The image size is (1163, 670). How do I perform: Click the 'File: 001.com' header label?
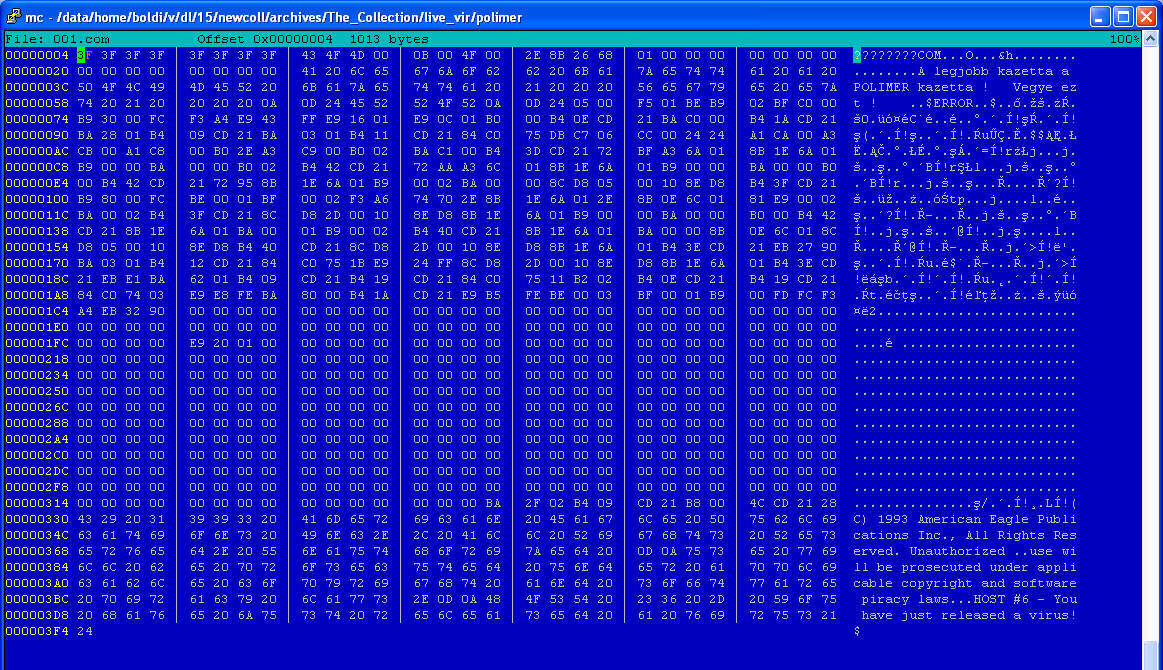point(57,39)
